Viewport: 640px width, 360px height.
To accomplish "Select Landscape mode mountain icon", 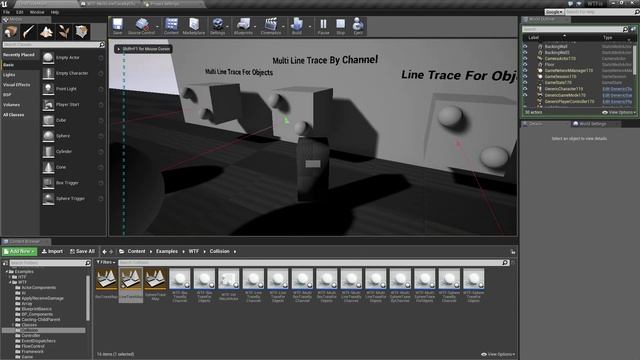I will [x=46, y=32].
